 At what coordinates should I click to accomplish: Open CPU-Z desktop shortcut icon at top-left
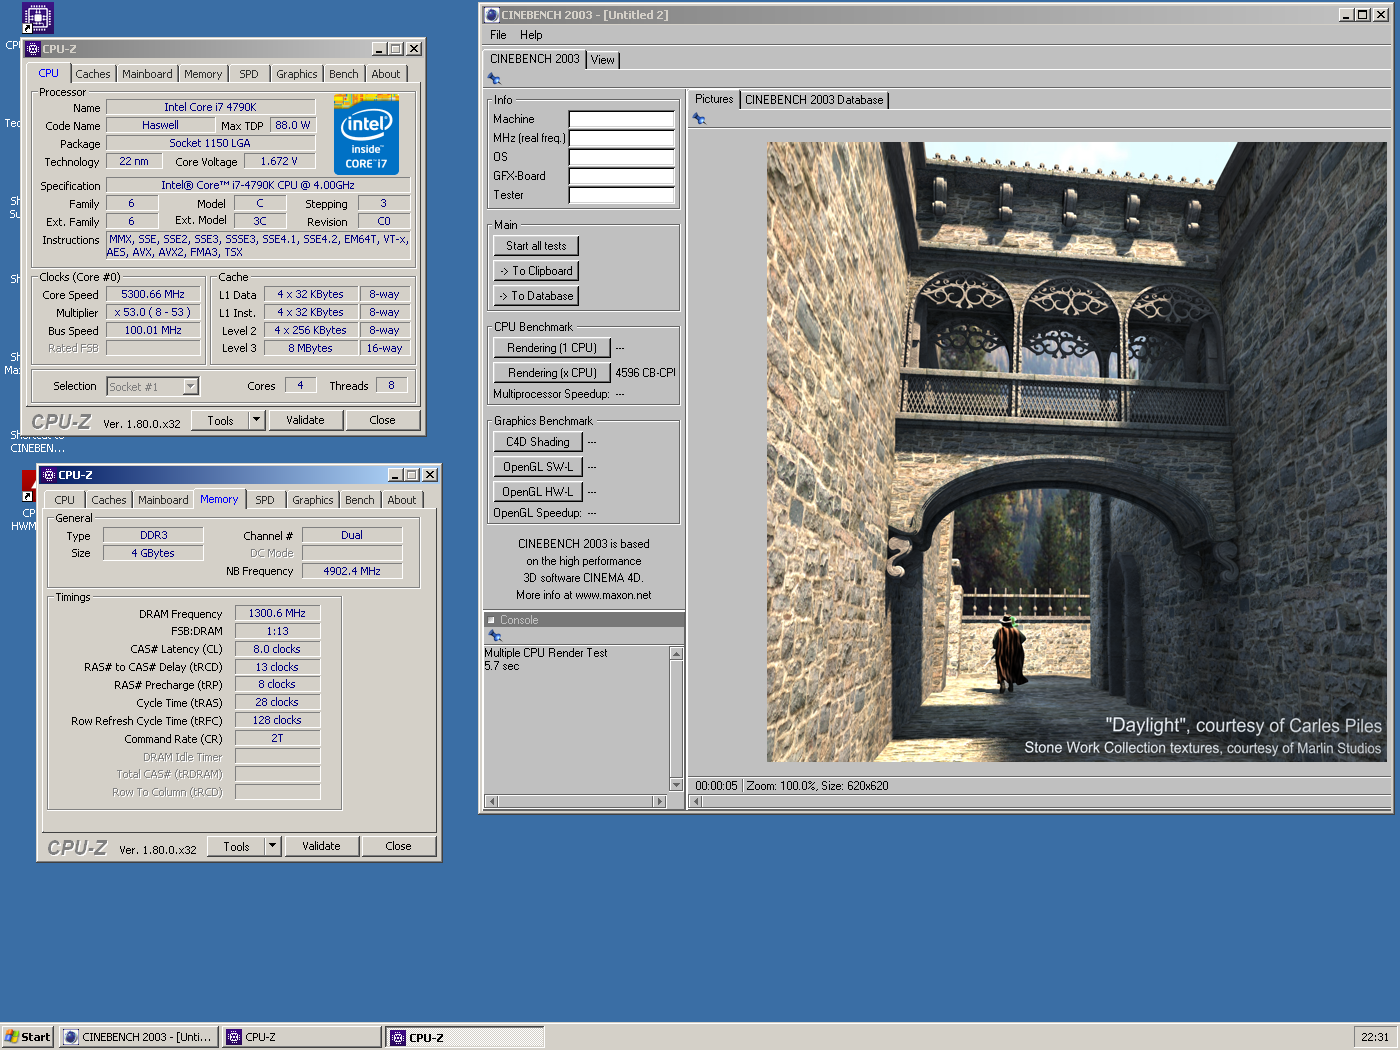(37, 18)
